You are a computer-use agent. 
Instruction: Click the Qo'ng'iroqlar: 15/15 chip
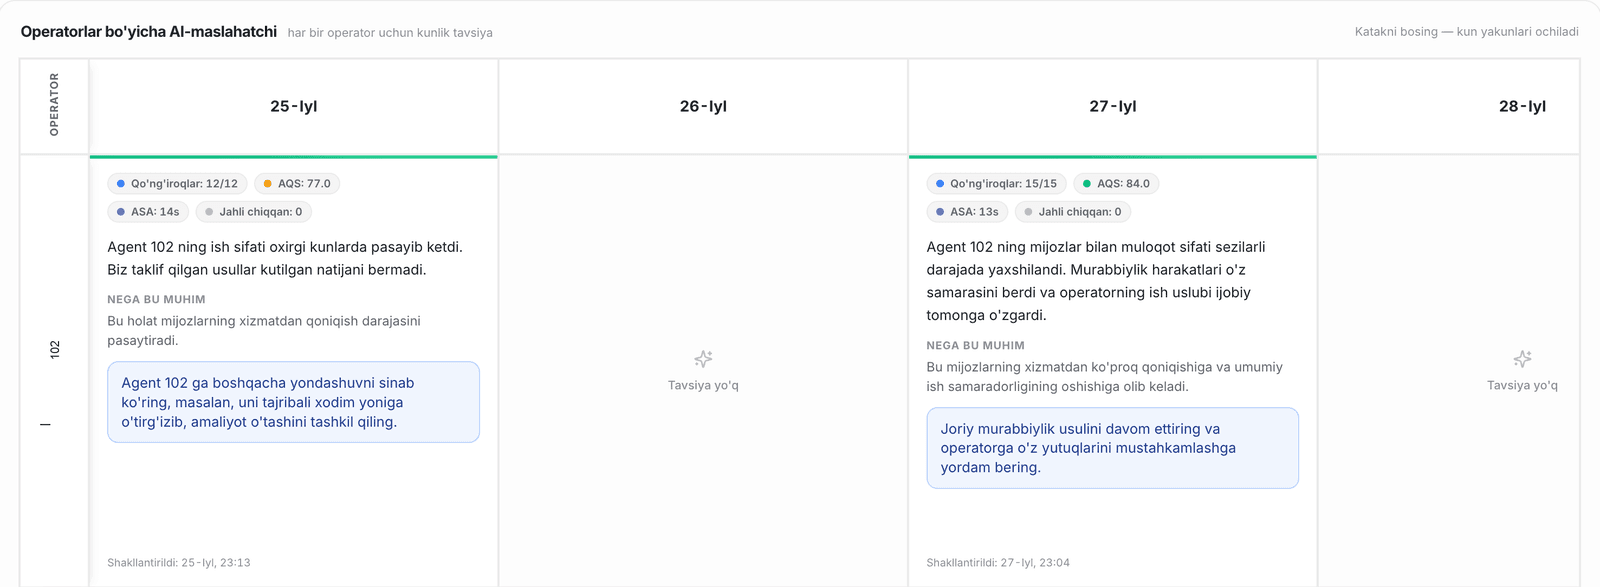pyautogui.click(x=996, y=184)
